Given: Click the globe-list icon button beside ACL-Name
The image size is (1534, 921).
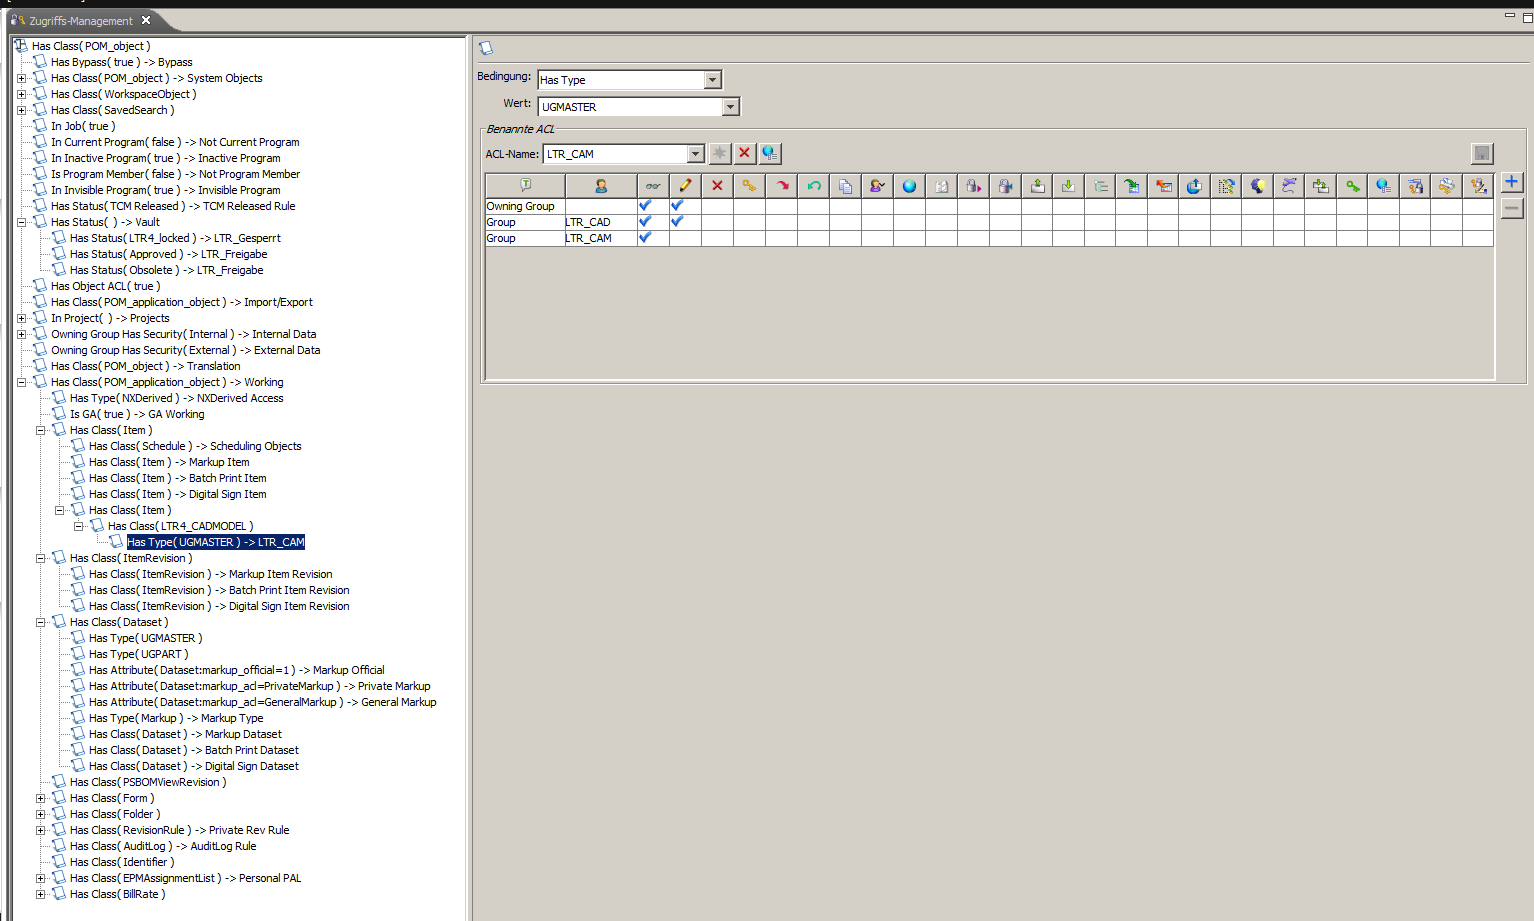Looking at the screenshot, I should tap(769, 153).
